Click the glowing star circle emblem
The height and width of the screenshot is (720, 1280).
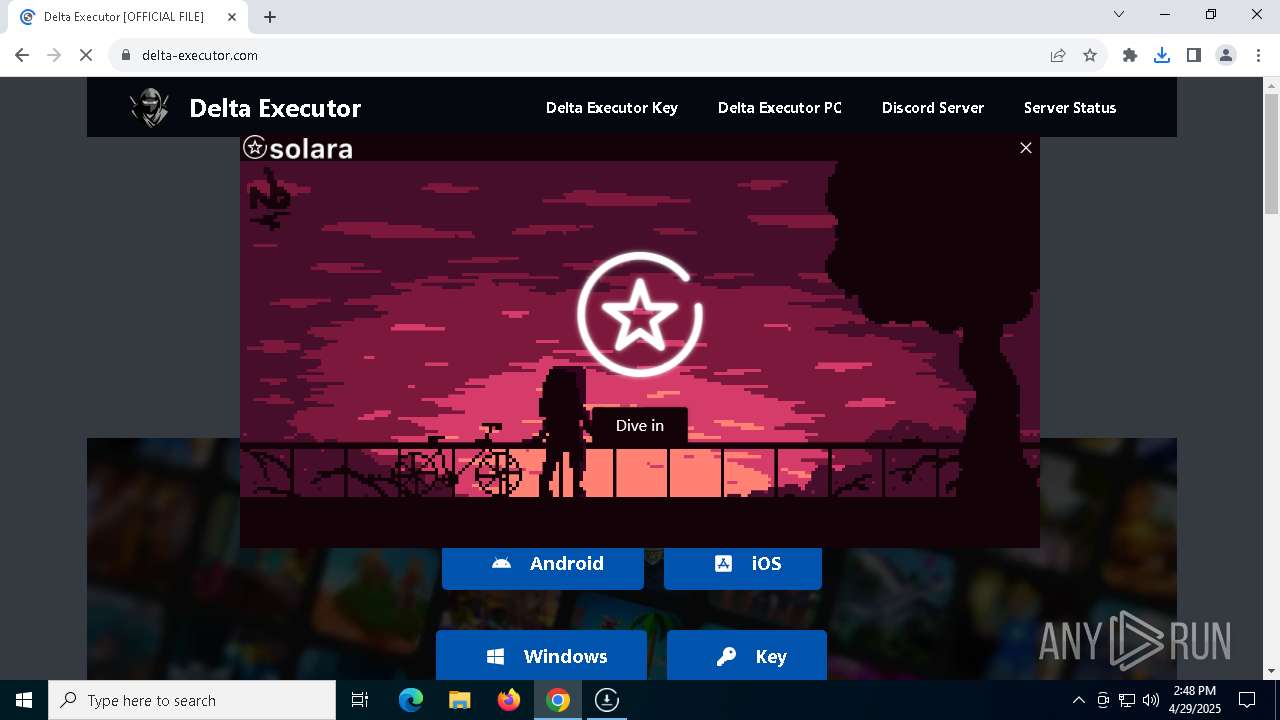pos(640,314)
